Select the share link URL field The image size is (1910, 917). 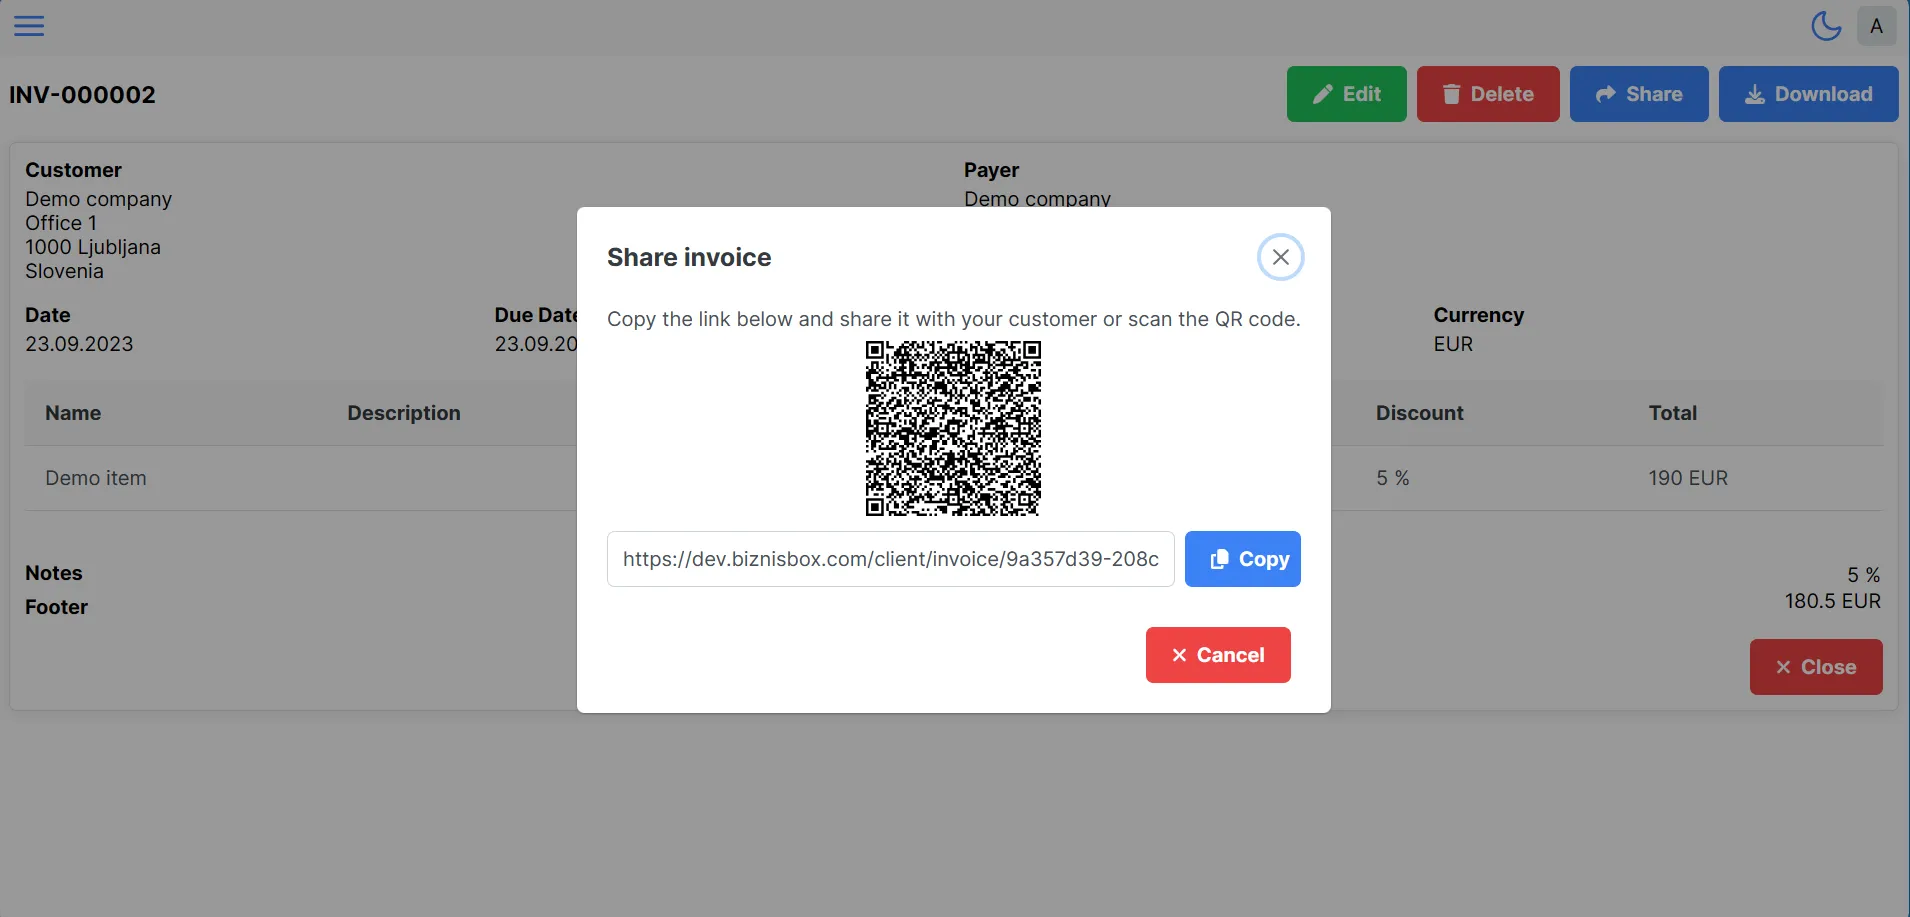coord(890,559)
